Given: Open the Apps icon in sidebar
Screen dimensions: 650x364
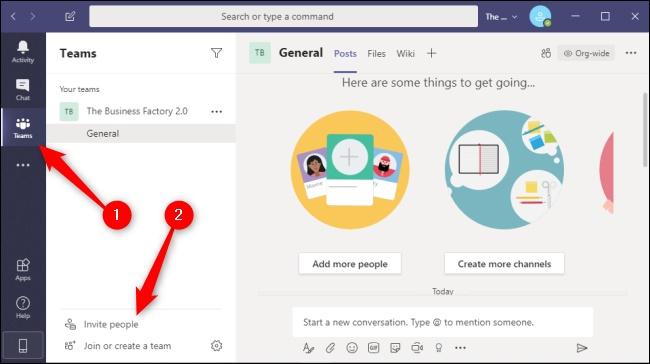Looking at the screenshot, I should [x=23, y=269].
